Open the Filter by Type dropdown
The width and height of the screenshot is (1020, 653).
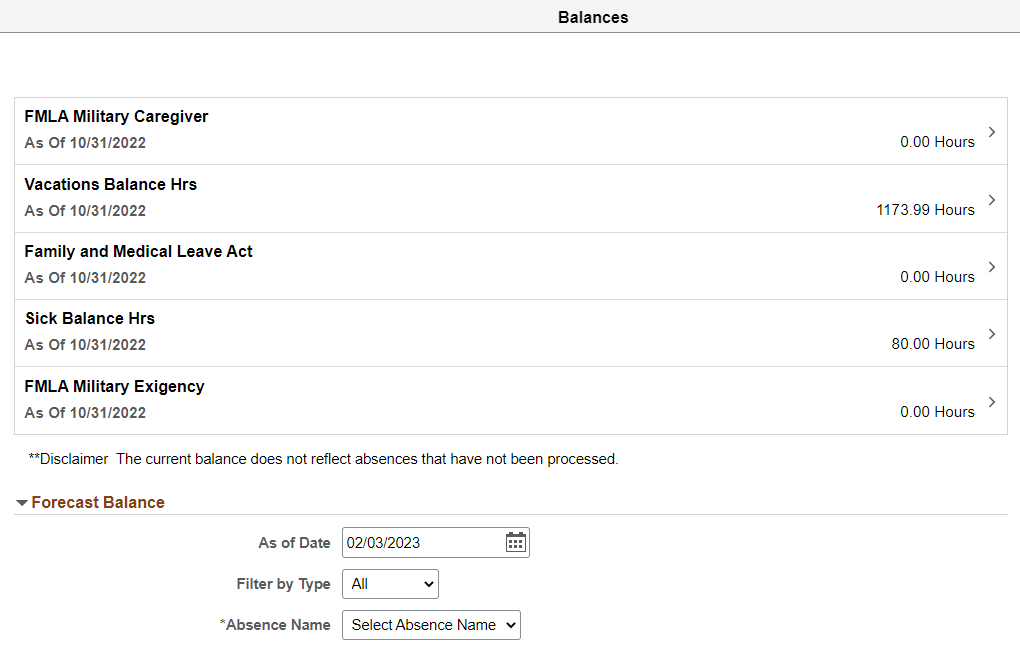390,584
